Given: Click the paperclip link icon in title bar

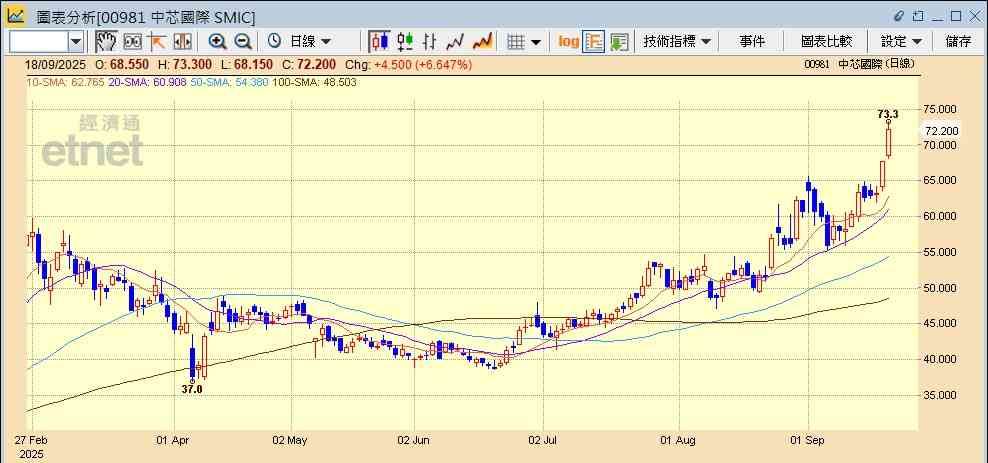Looking at the screenshot, I should pyautogui.click(x=899, y=16).
